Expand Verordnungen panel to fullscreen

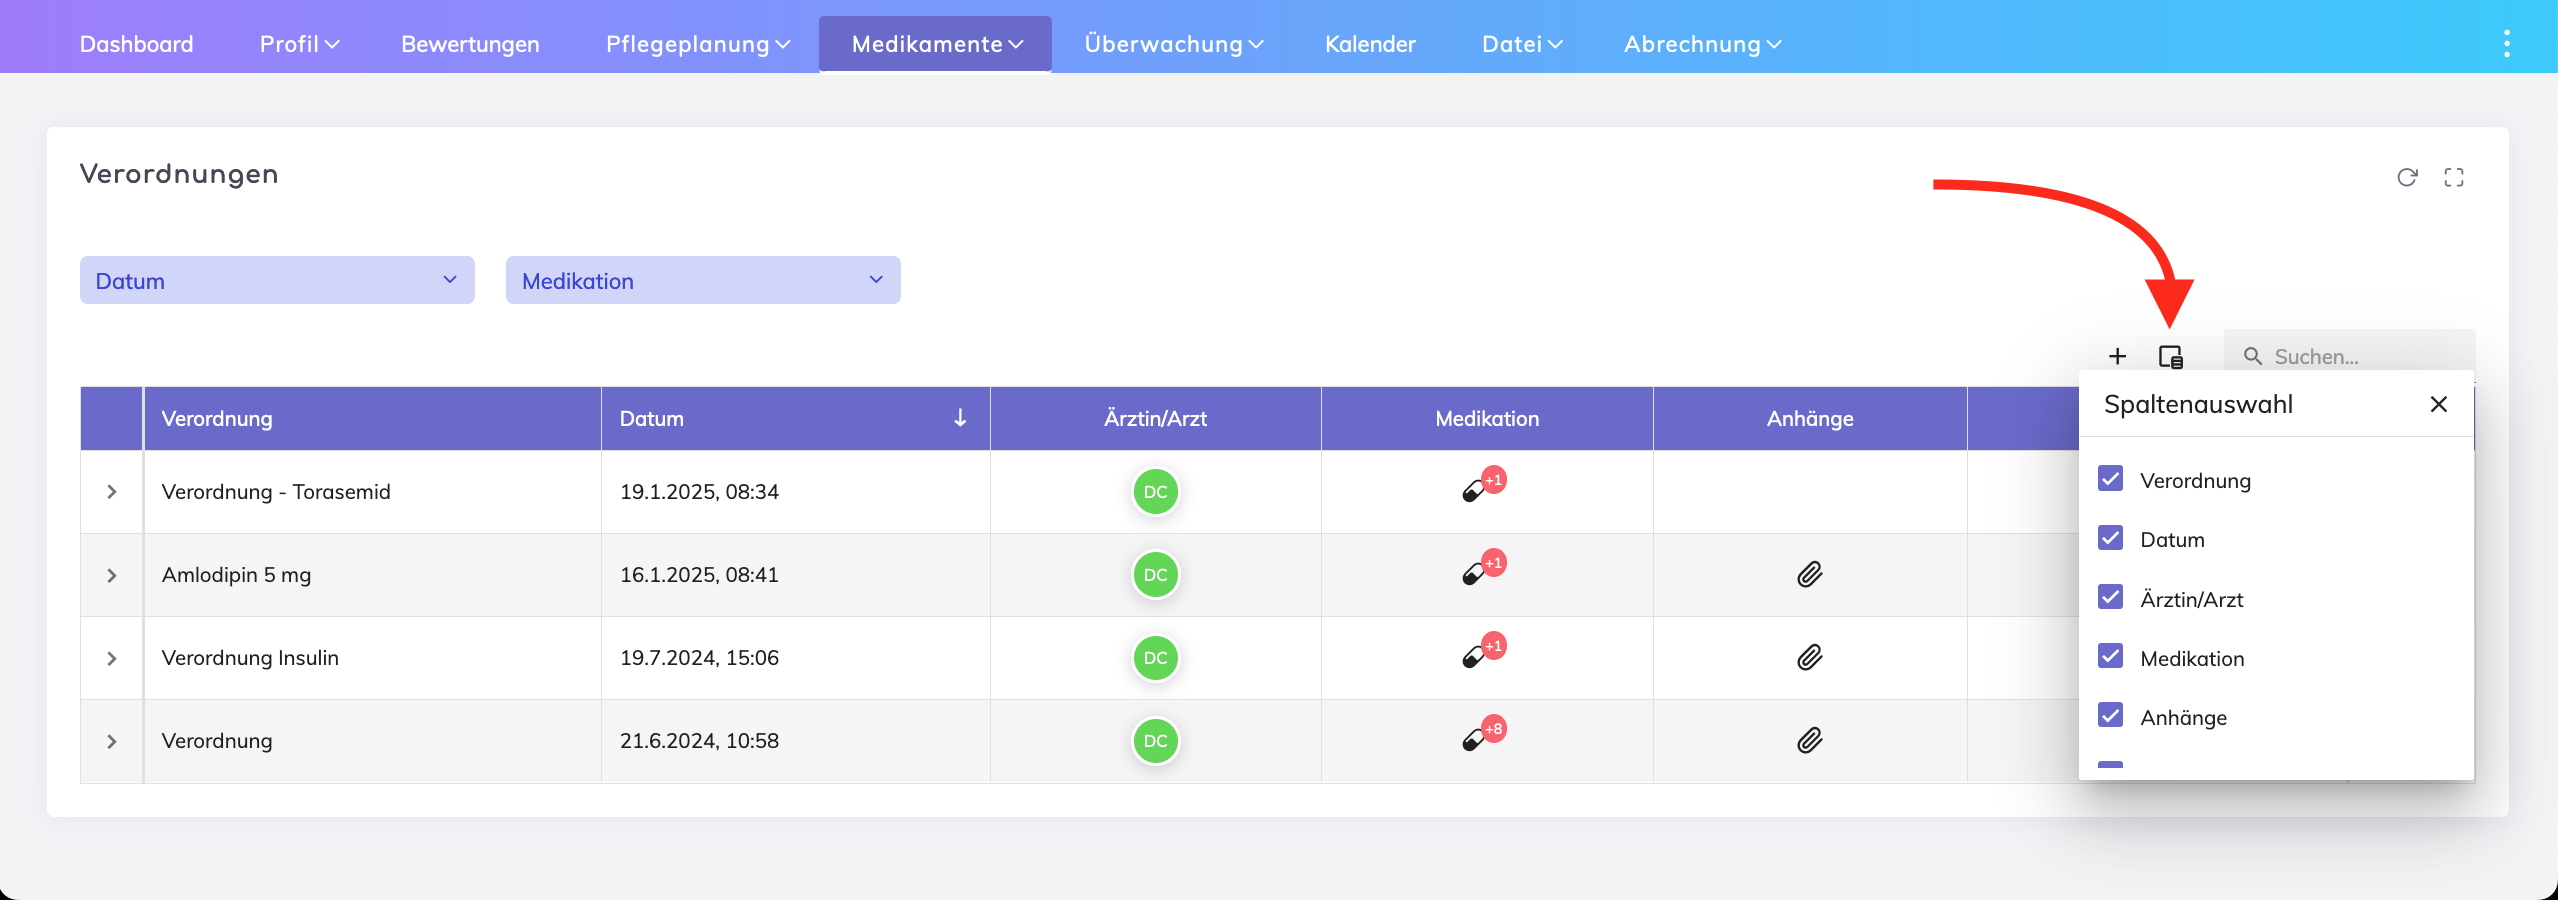2454,177
